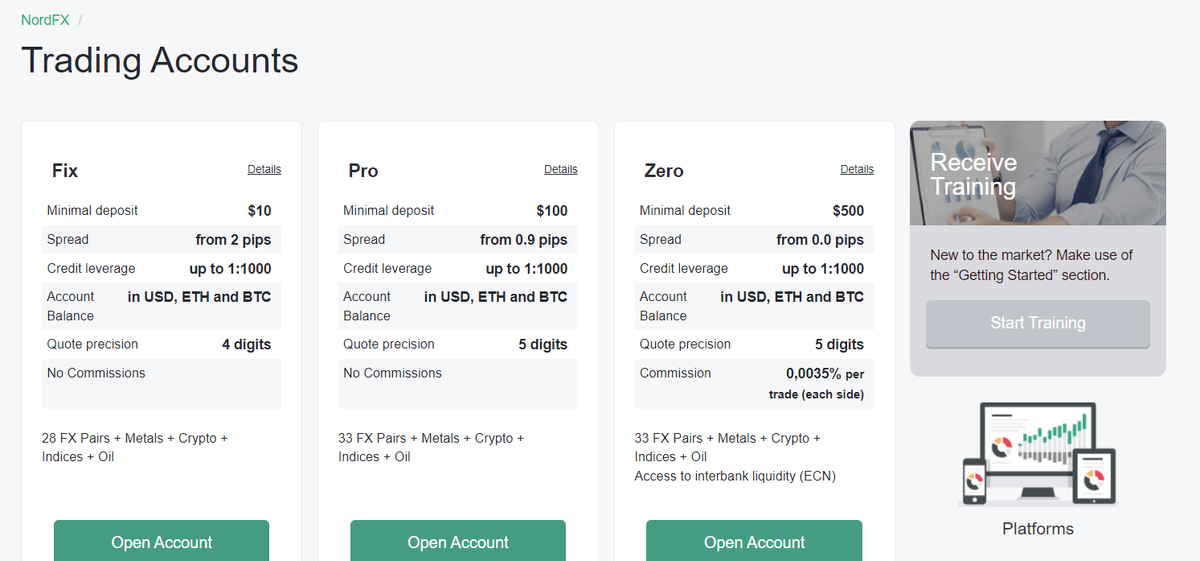This screenshot has width=1200, height=561.
Task: Click the Platforms devices icon
Action: pyautogui.click(x=1038, y=454)
